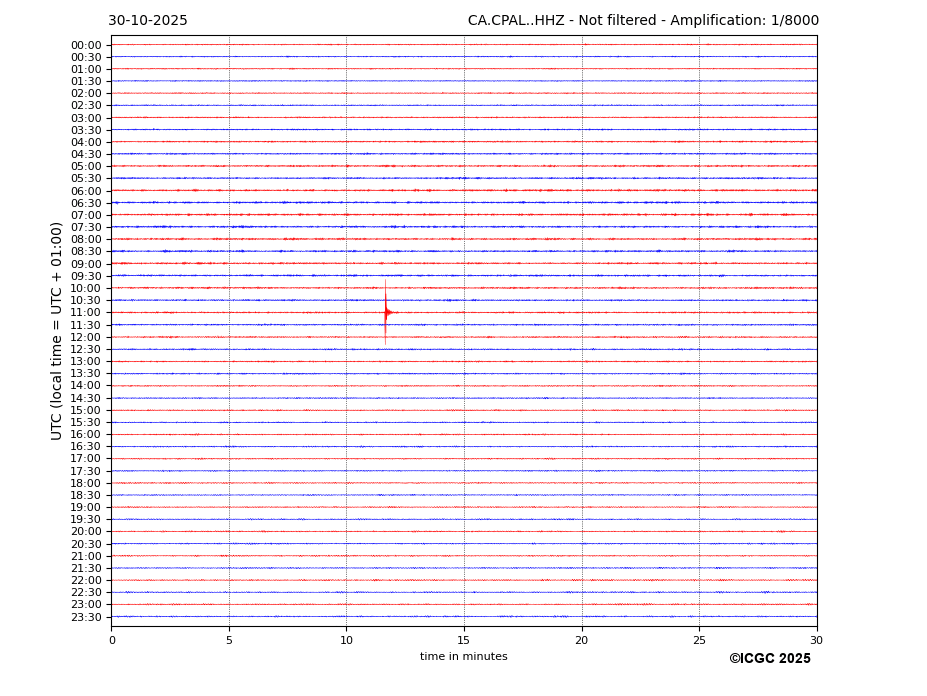Screen dimensions: 927x696
Task: Click the 23:30 time row label
Action: pos(86,617)
